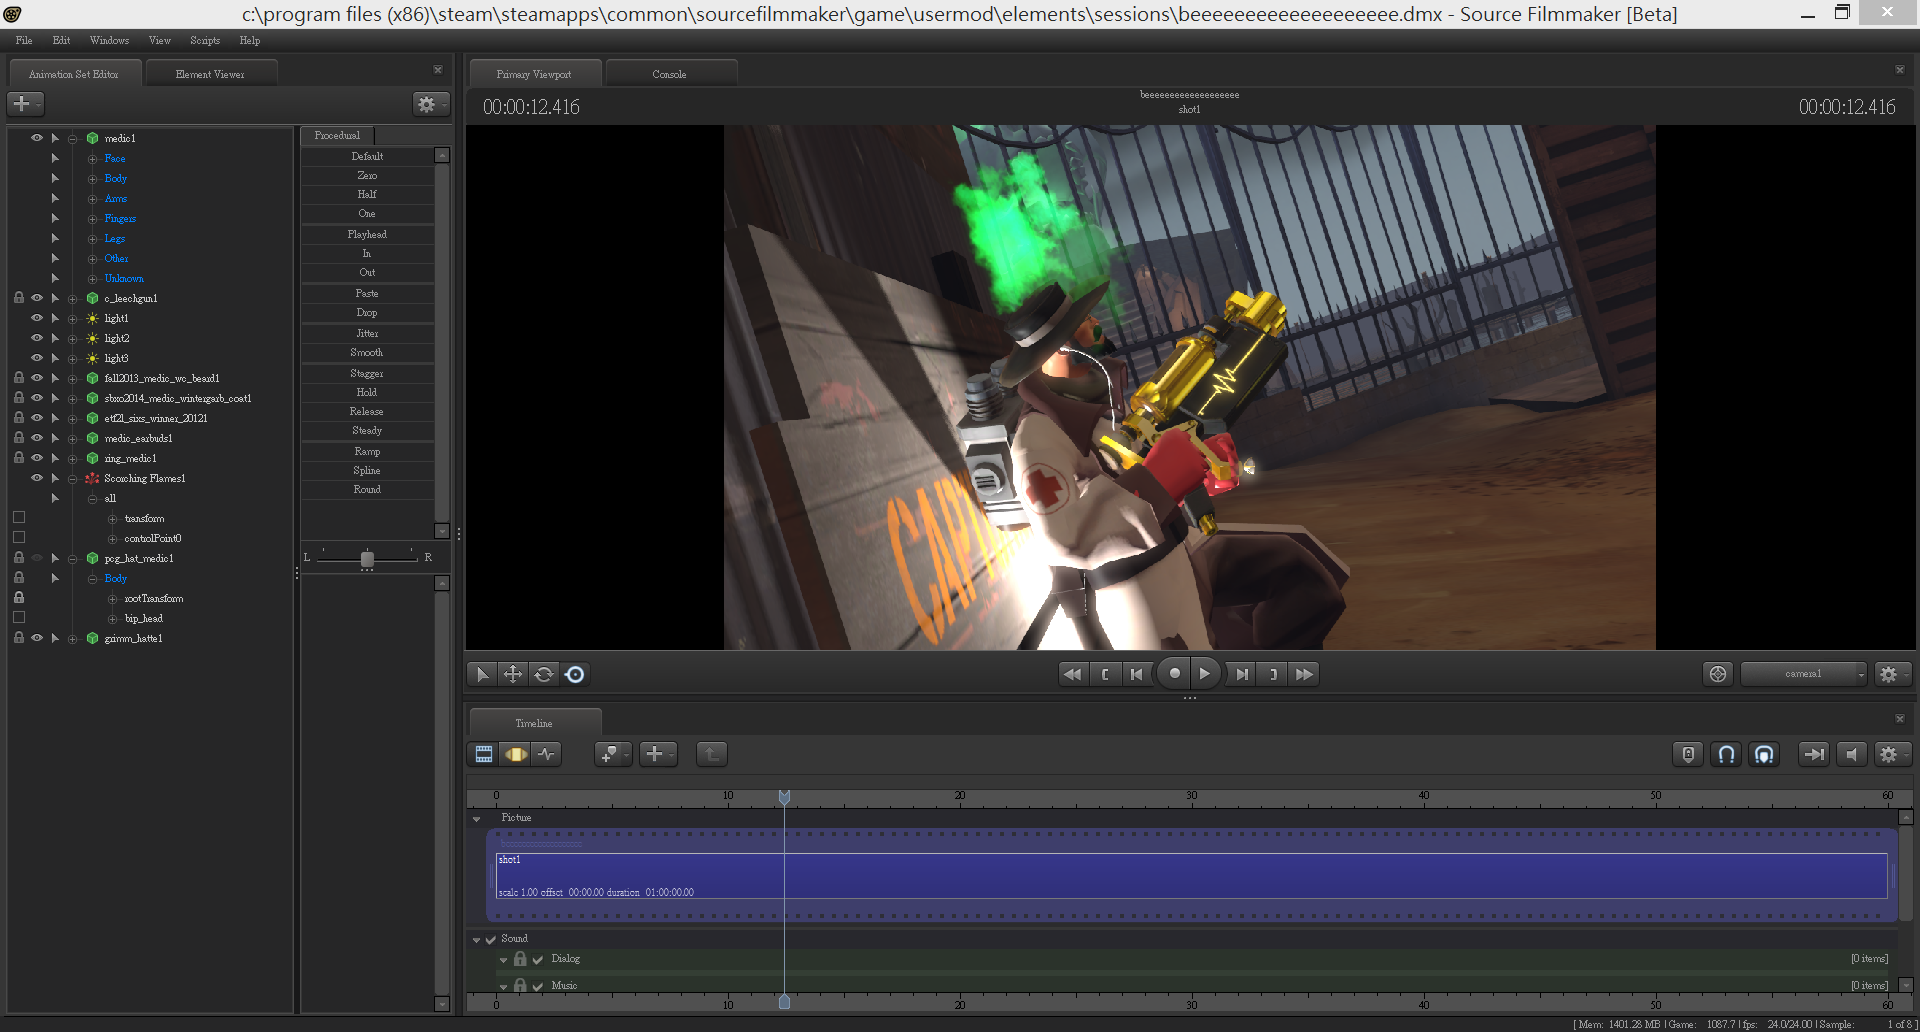Toggle visibility eye for Scorching Flames1

click(x=37, y=478)
